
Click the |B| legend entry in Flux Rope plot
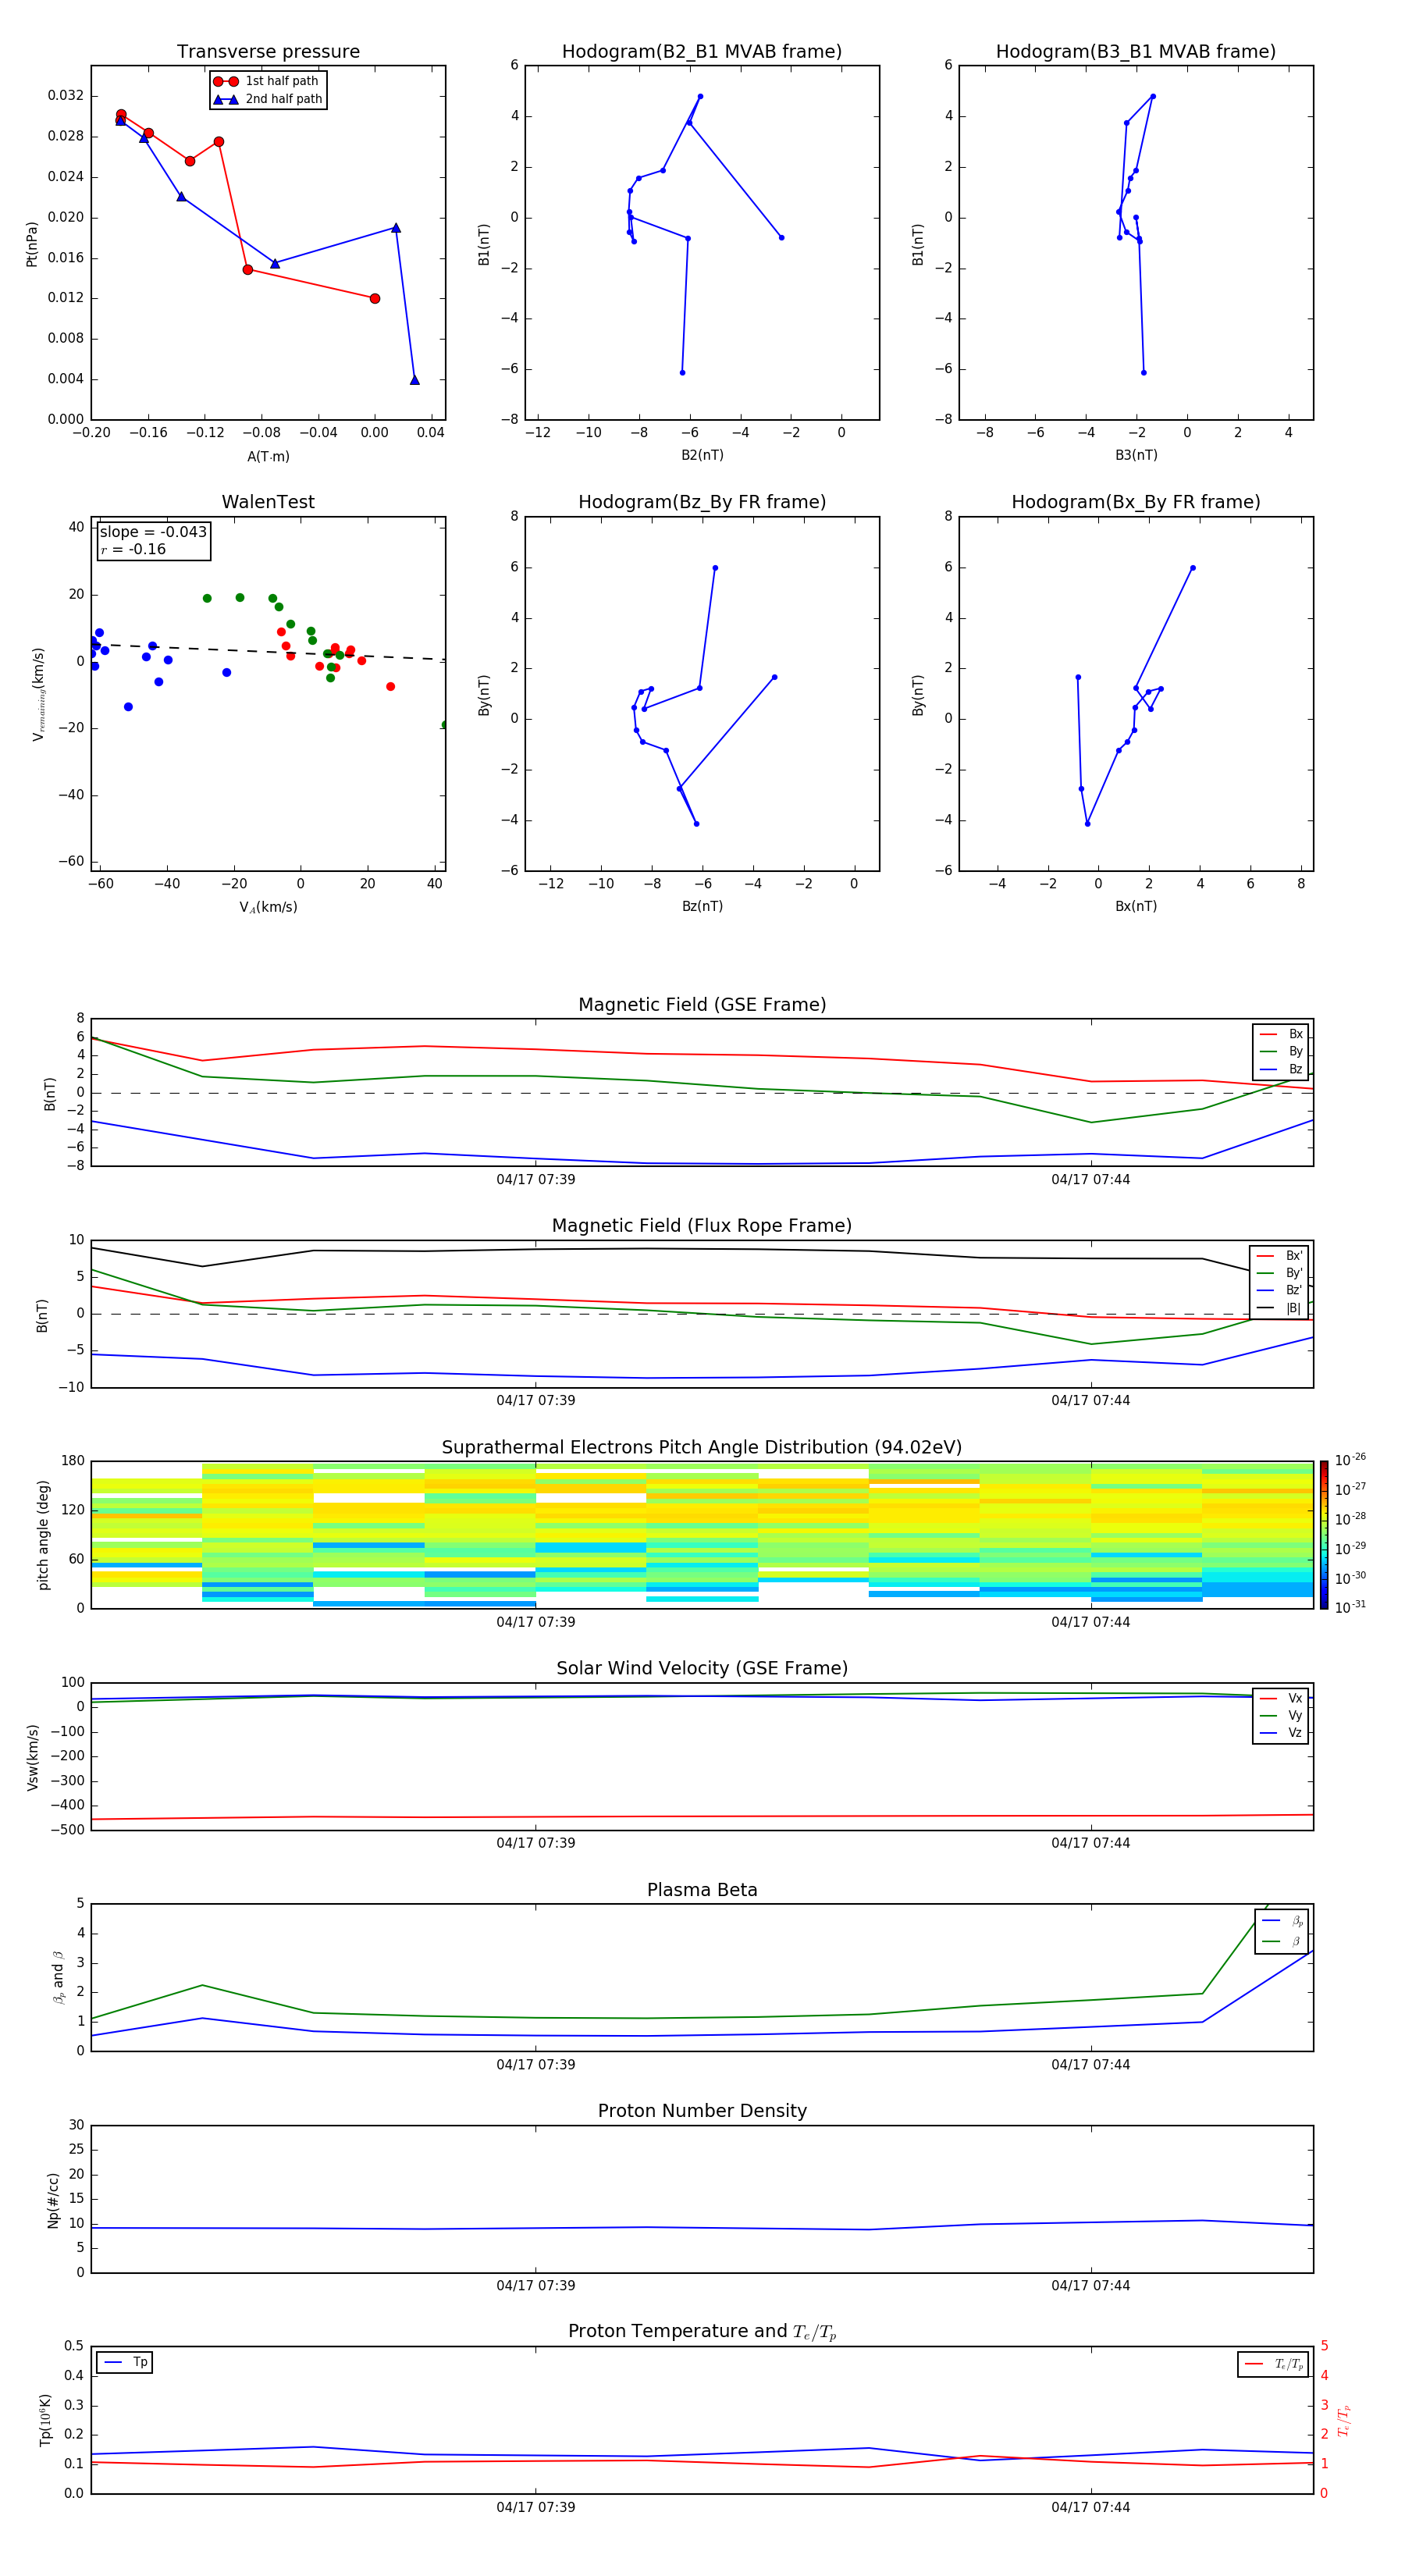[1279, 1309]
